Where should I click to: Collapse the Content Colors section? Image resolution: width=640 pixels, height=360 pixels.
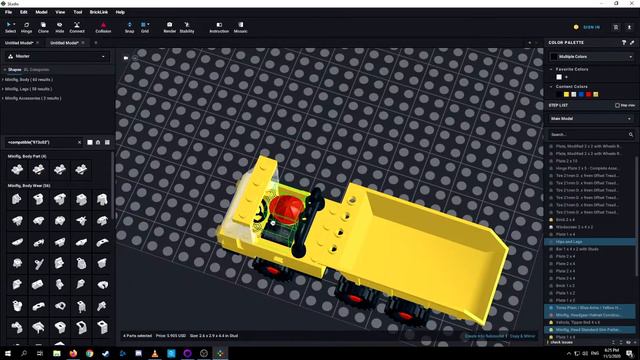coord(551,87)
